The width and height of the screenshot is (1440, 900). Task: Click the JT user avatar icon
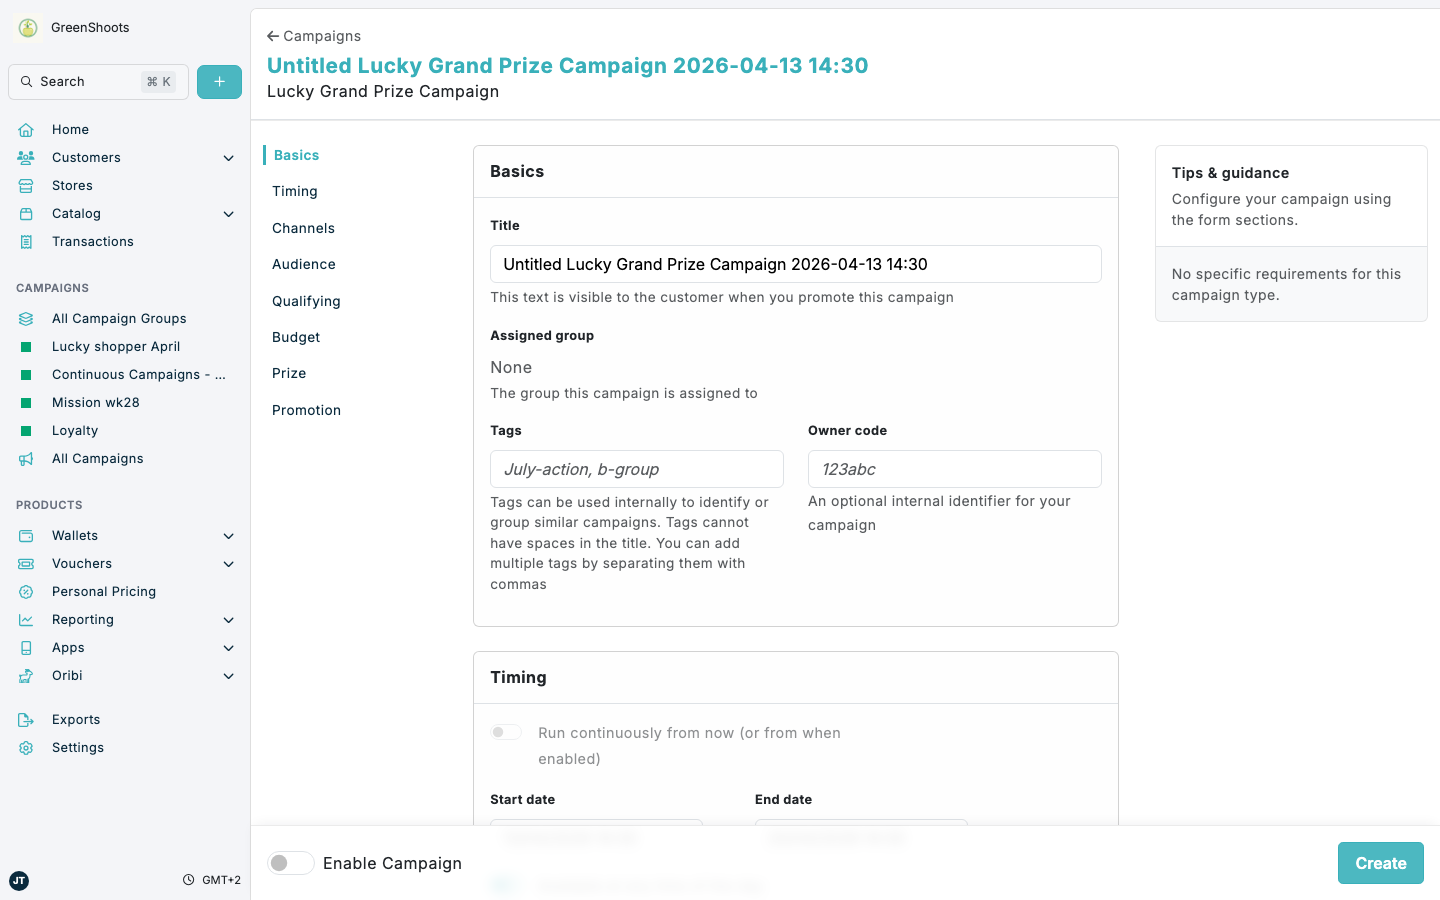(x=18, y=881)
